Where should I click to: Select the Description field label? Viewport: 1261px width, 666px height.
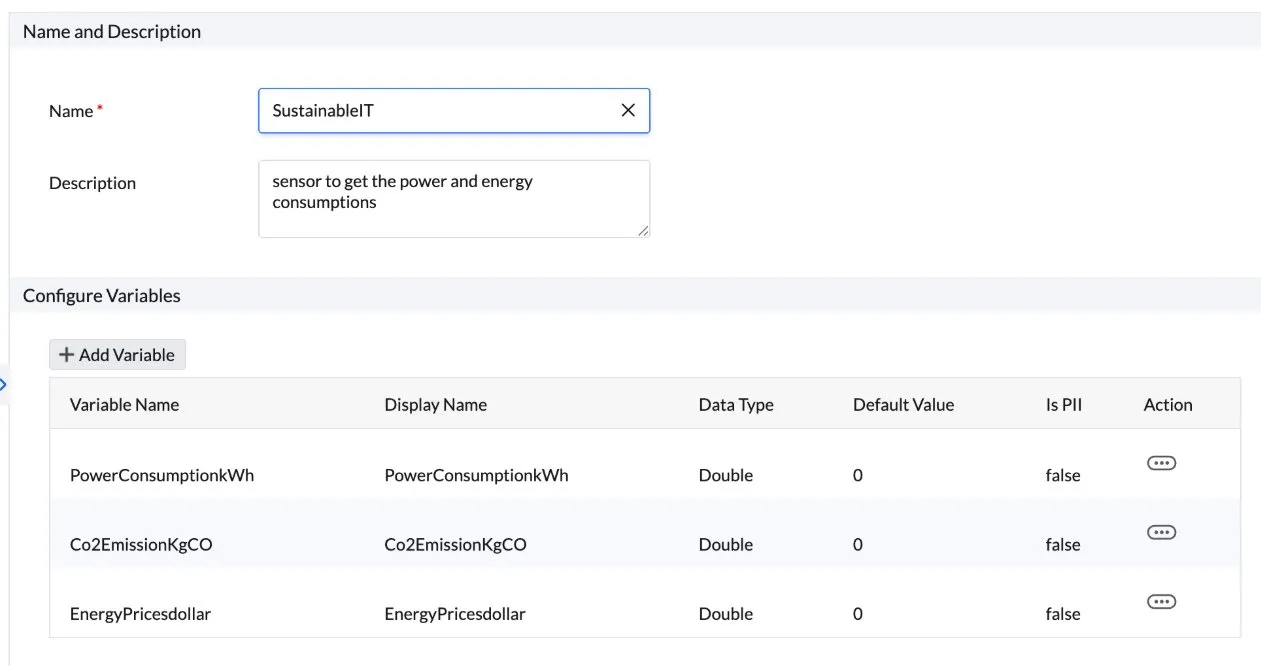[92, 183]
